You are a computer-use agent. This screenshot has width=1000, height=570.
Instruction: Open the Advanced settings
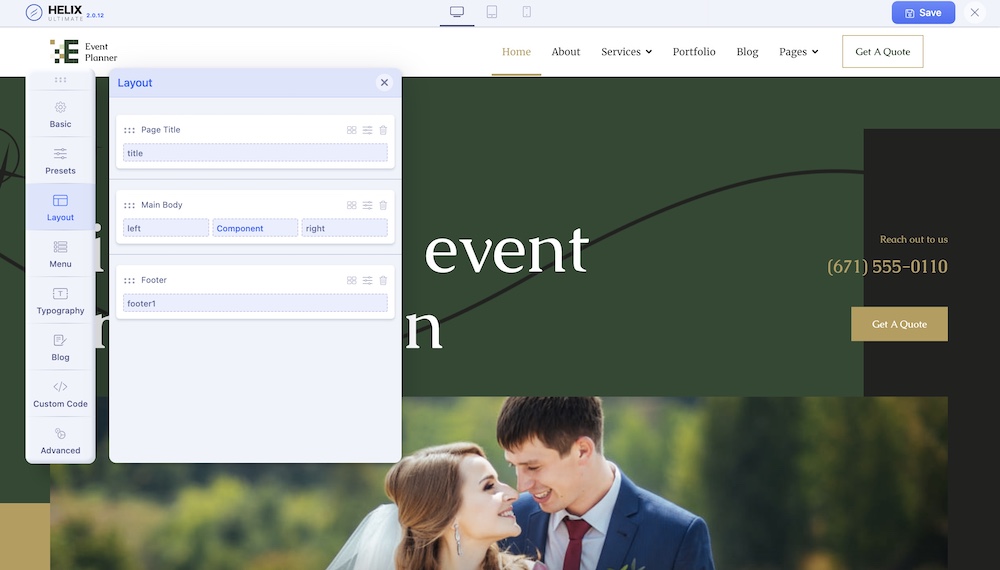coord(60,441)
